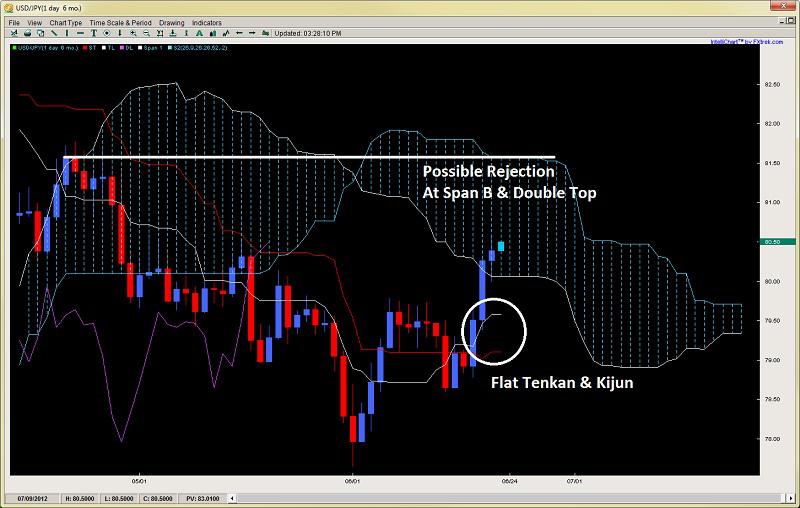Select the vertical line drawing tool
800x508 pixels.
[67, 33]
